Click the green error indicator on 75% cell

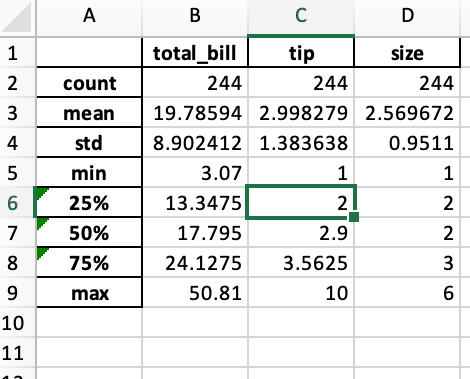41,253
